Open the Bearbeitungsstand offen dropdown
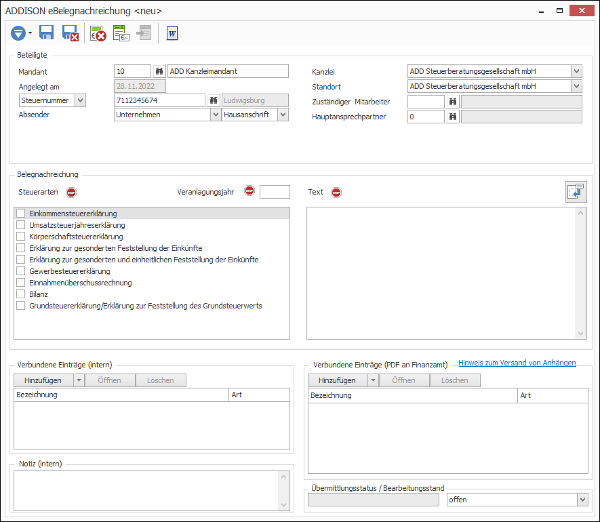Image resolution: width=600 pixels, height=522 pixels. 582,499
